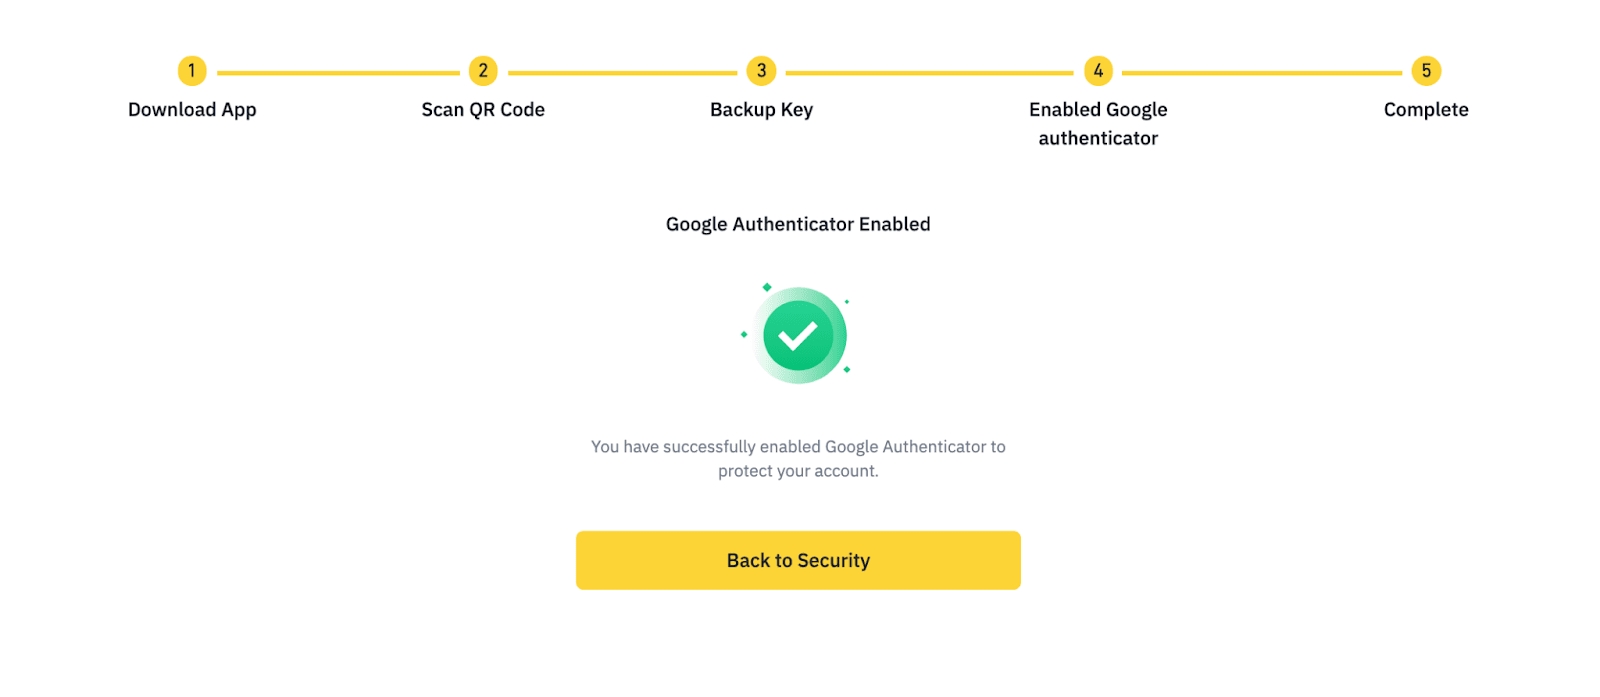
Task: Click the step 5 number circle
Action: click(x=1426, y=71)
